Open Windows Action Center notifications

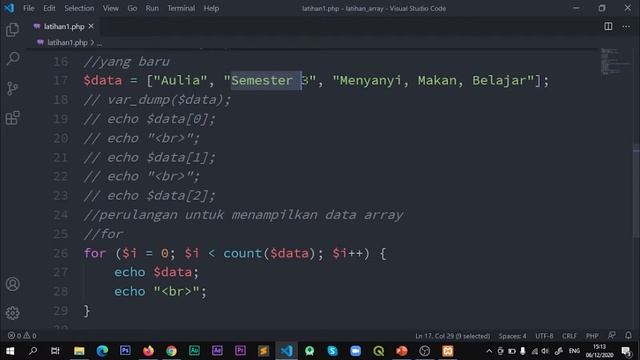(x=627, y=351)
